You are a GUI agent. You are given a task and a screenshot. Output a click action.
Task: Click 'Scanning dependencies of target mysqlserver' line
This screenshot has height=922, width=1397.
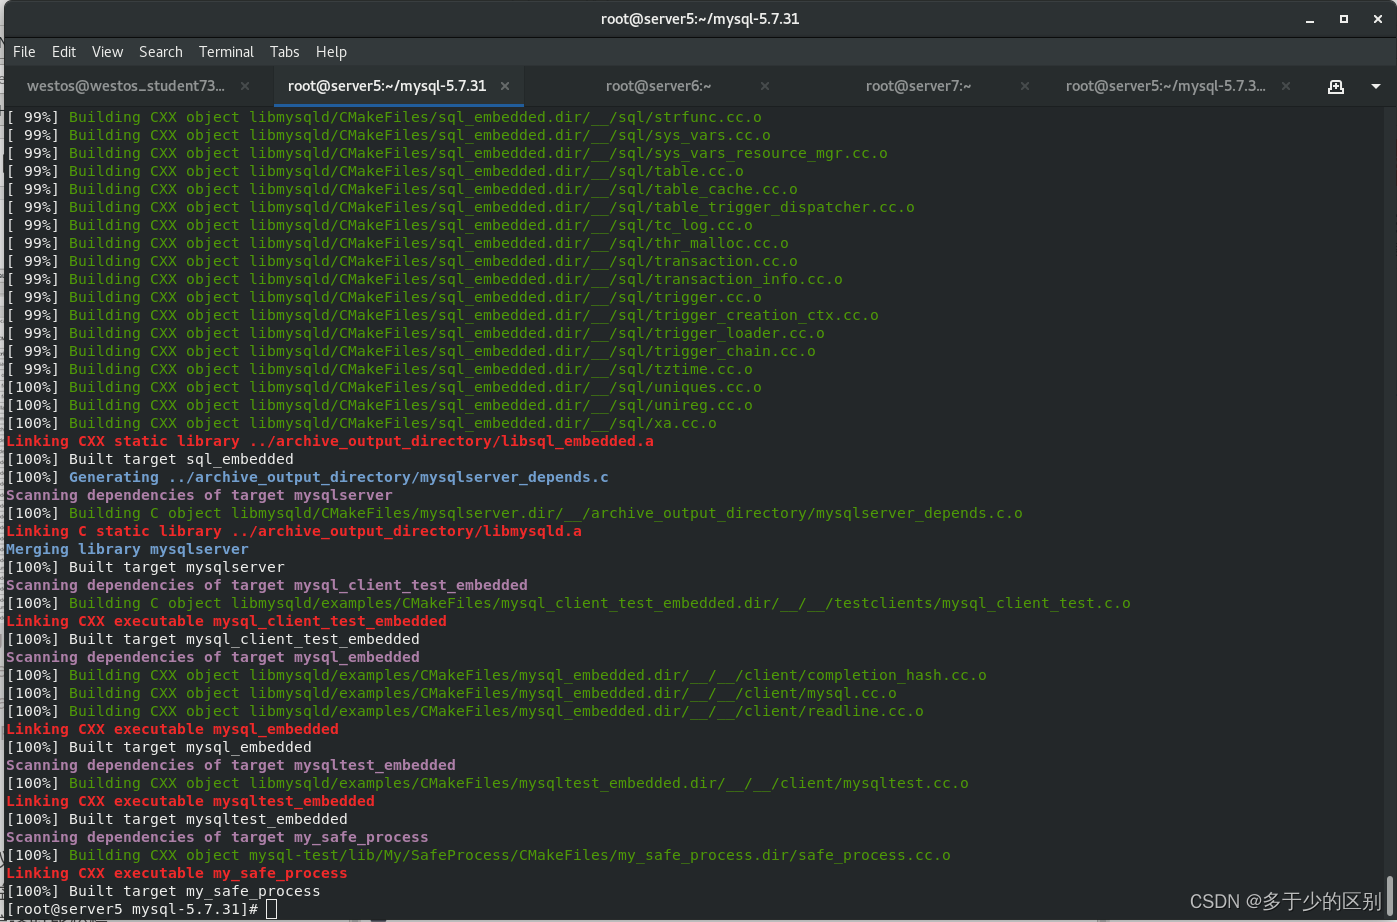[199, 495]
